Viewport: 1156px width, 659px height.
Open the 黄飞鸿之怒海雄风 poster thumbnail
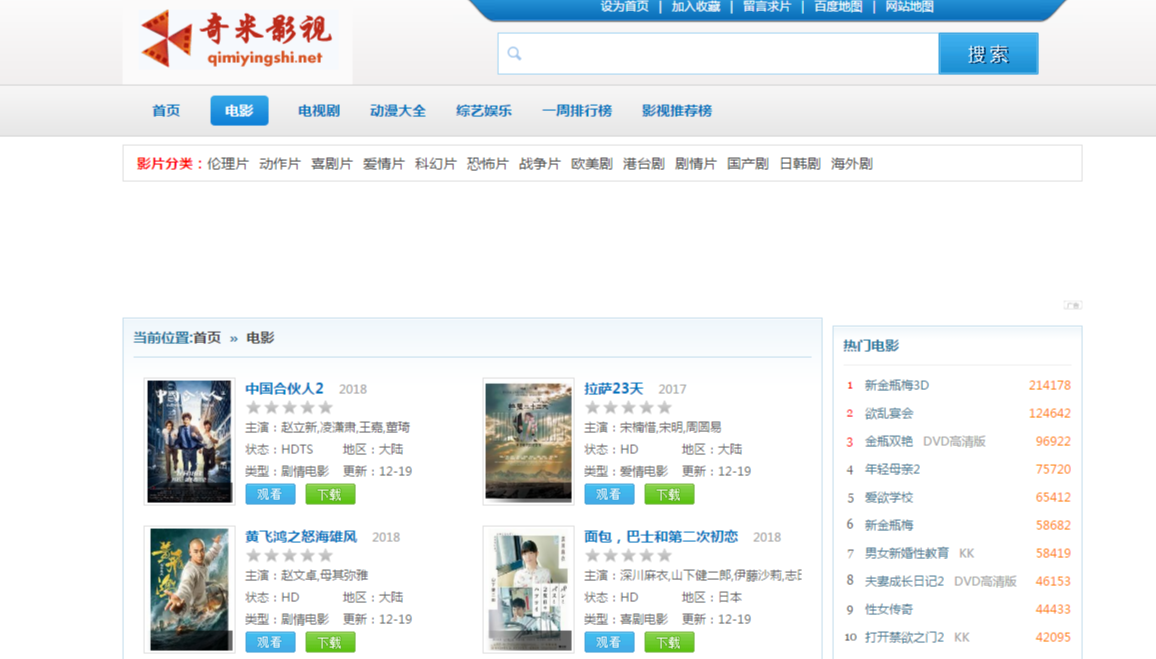click(189, 589)
